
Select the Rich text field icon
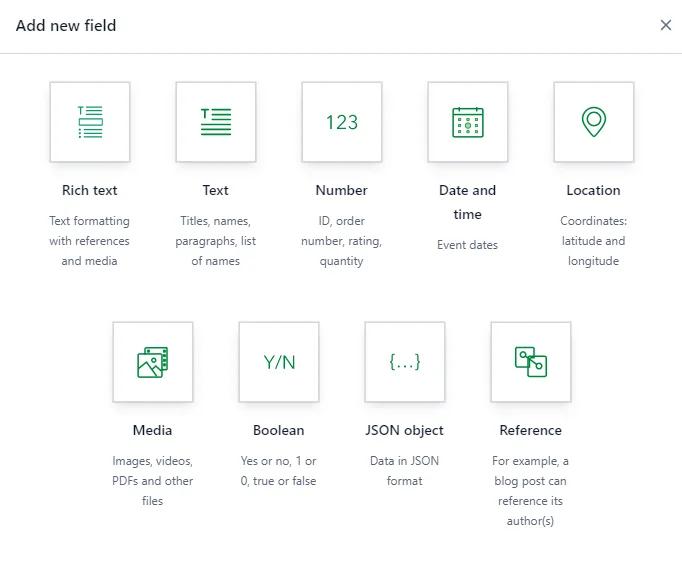90,122
